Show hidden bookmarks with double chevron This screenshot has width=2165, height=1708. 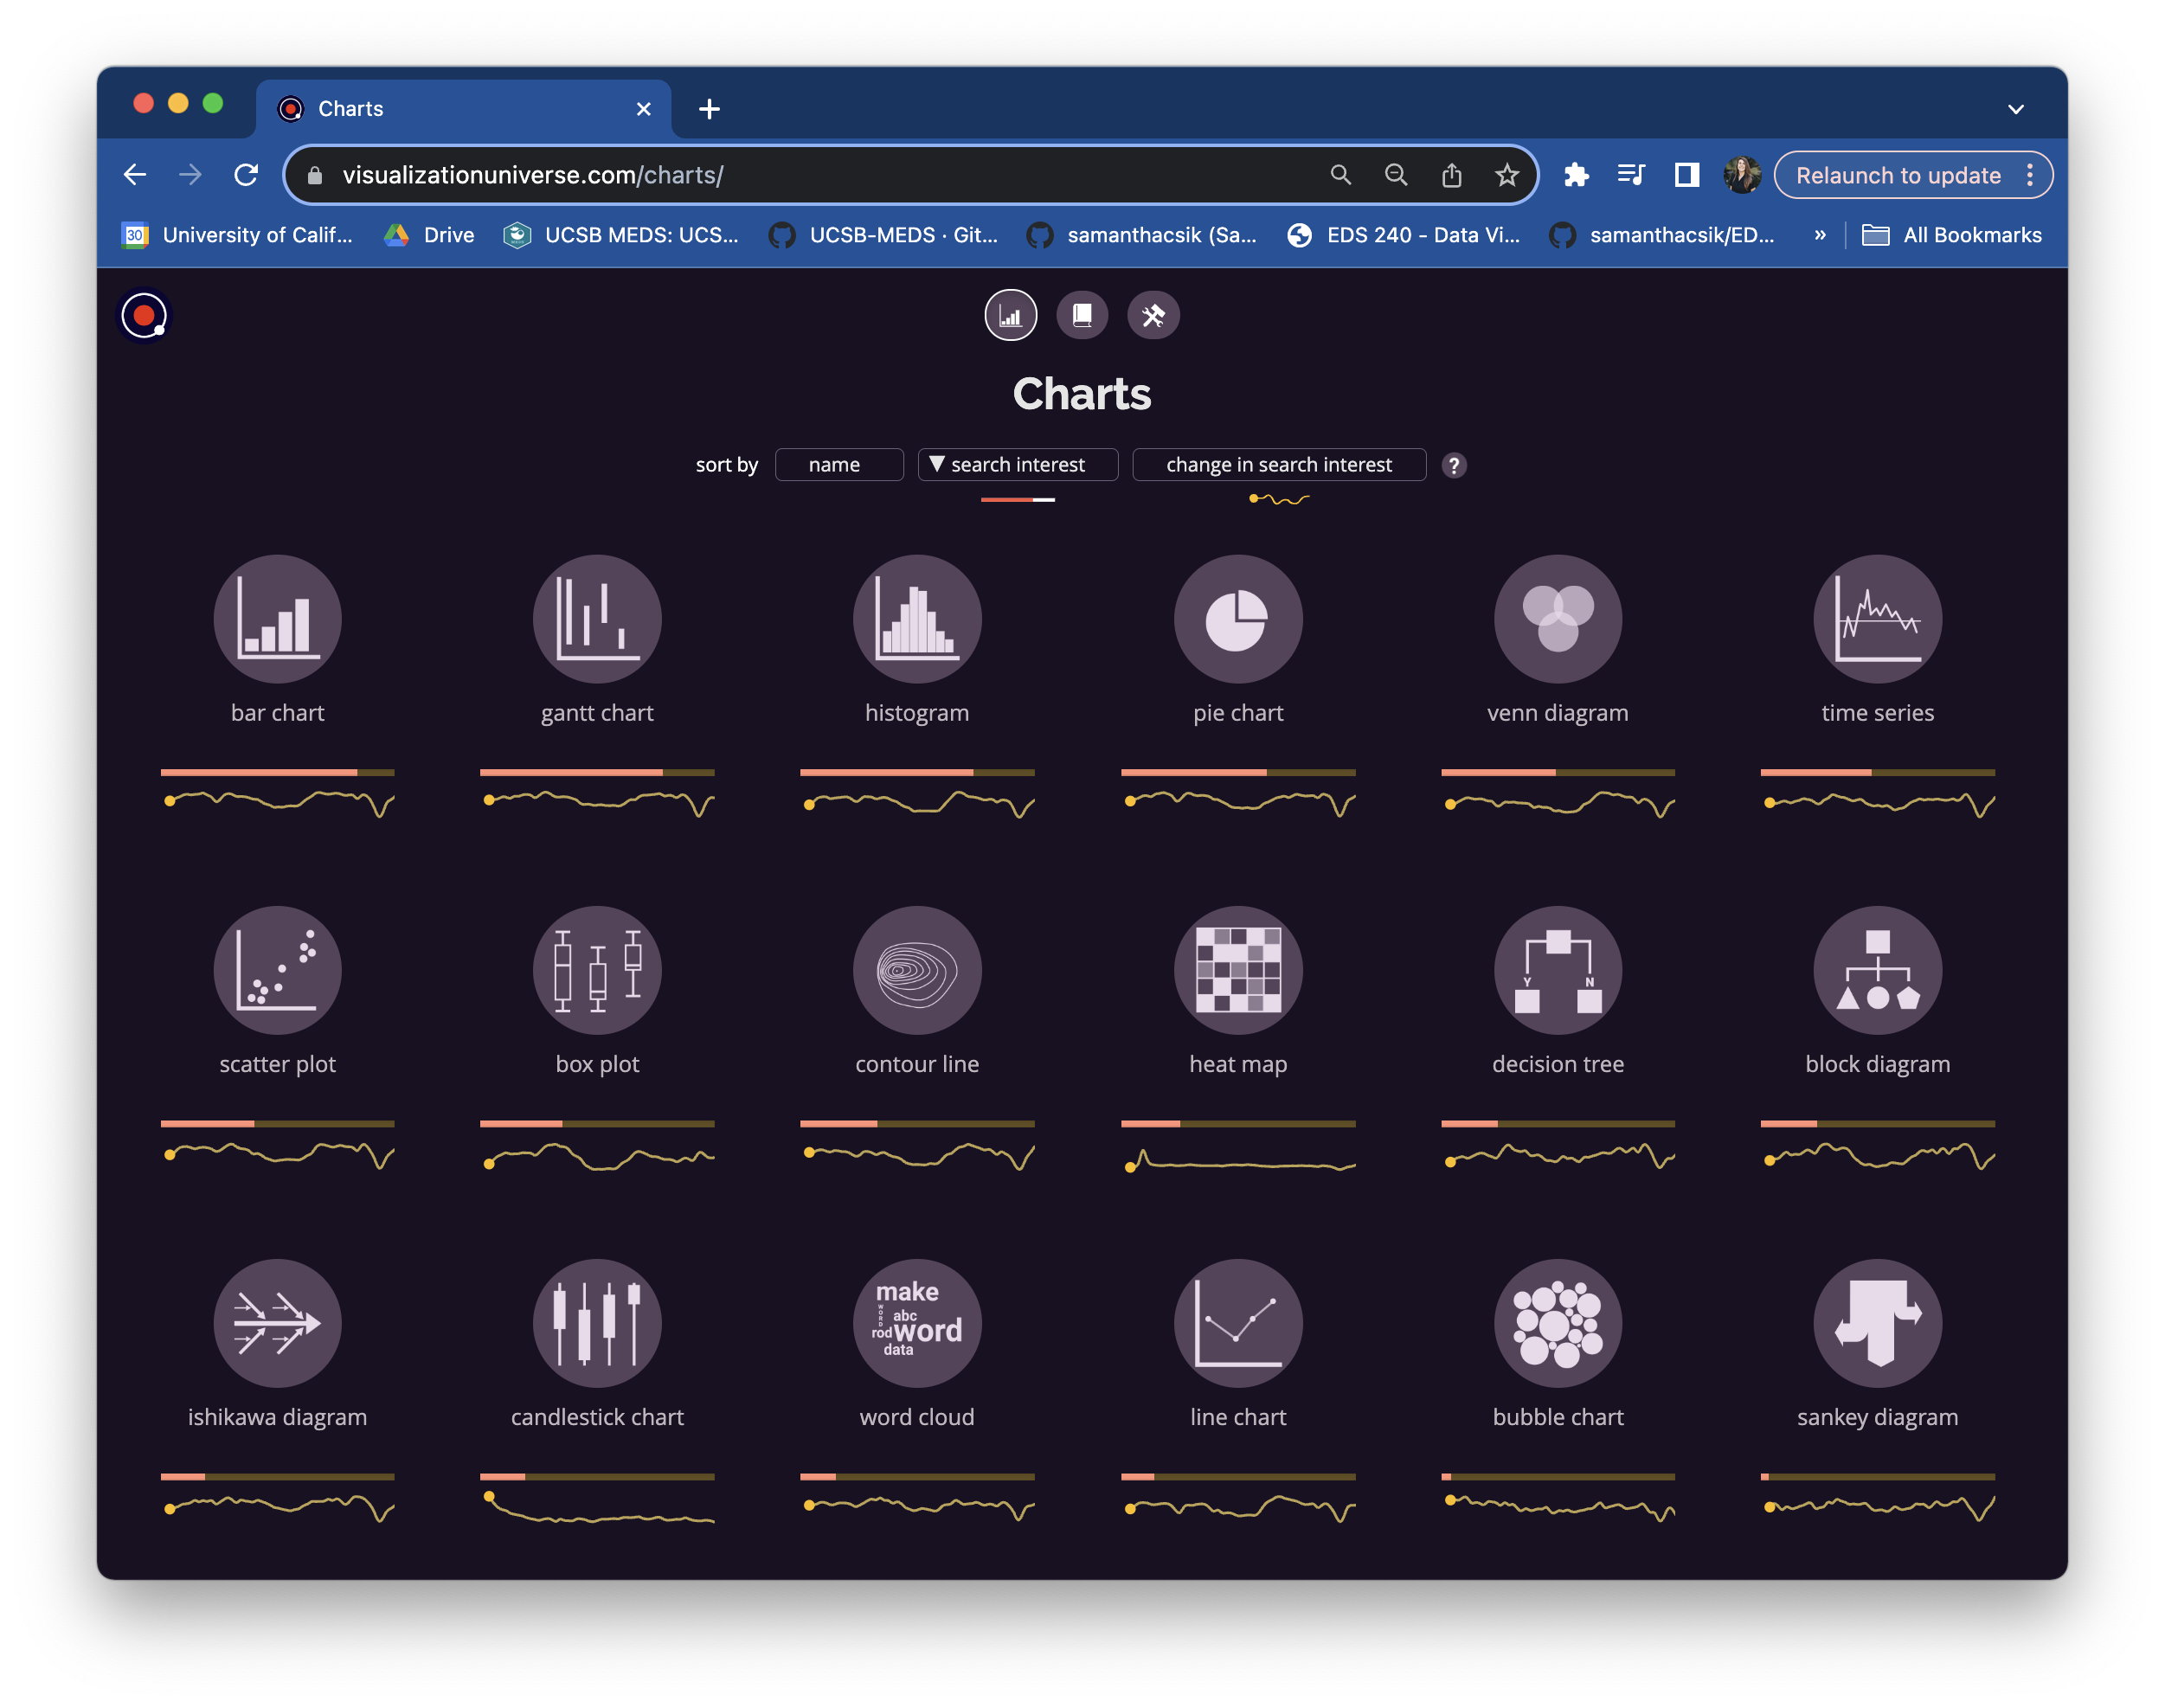[x=1820, y=235]
